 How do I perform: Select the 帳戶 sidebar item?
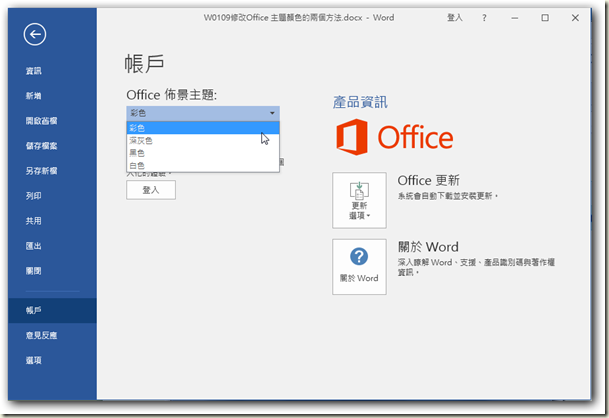tap(52, 310)
